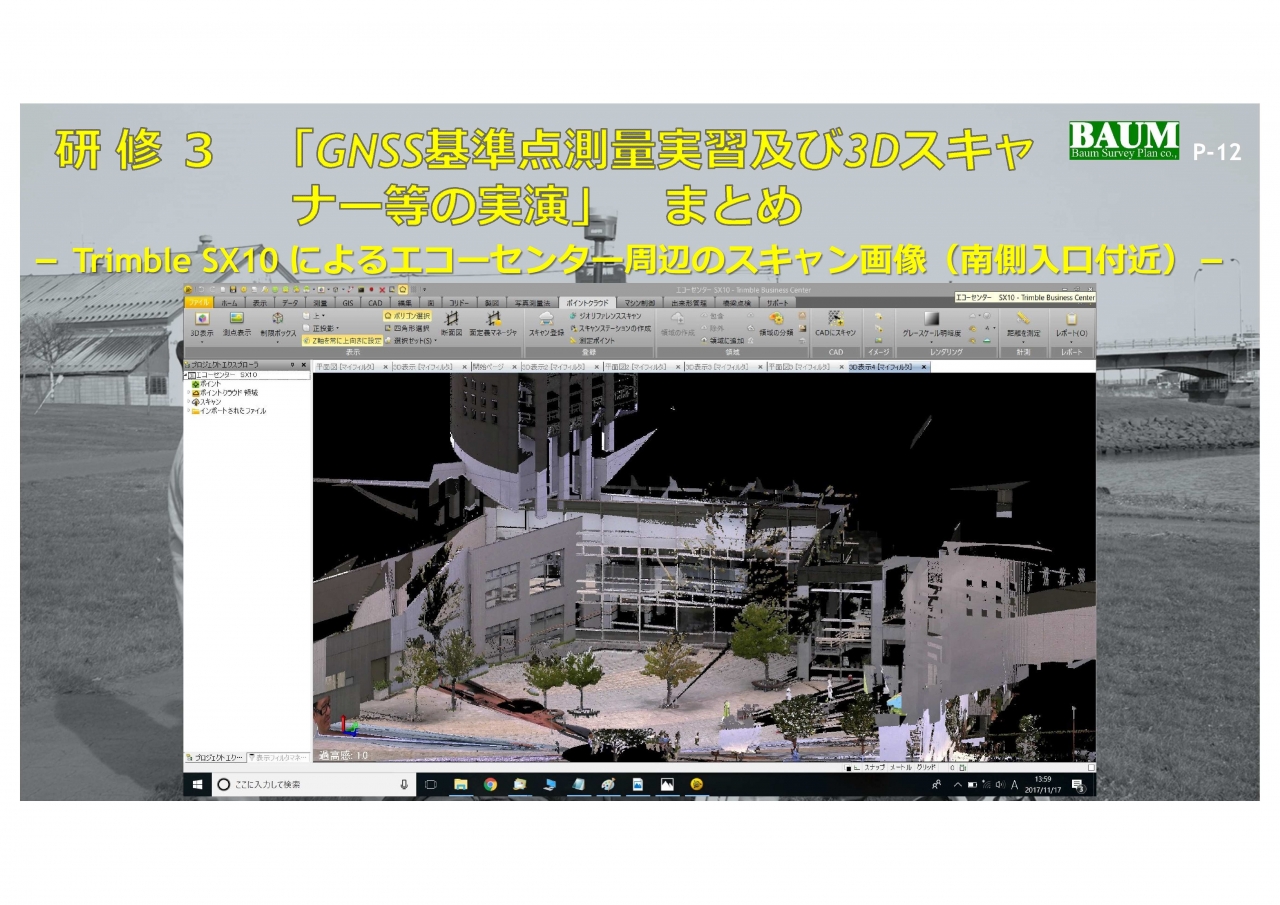
Task: Open the 正投影 projection dropdown
Action: click(322, 327)
